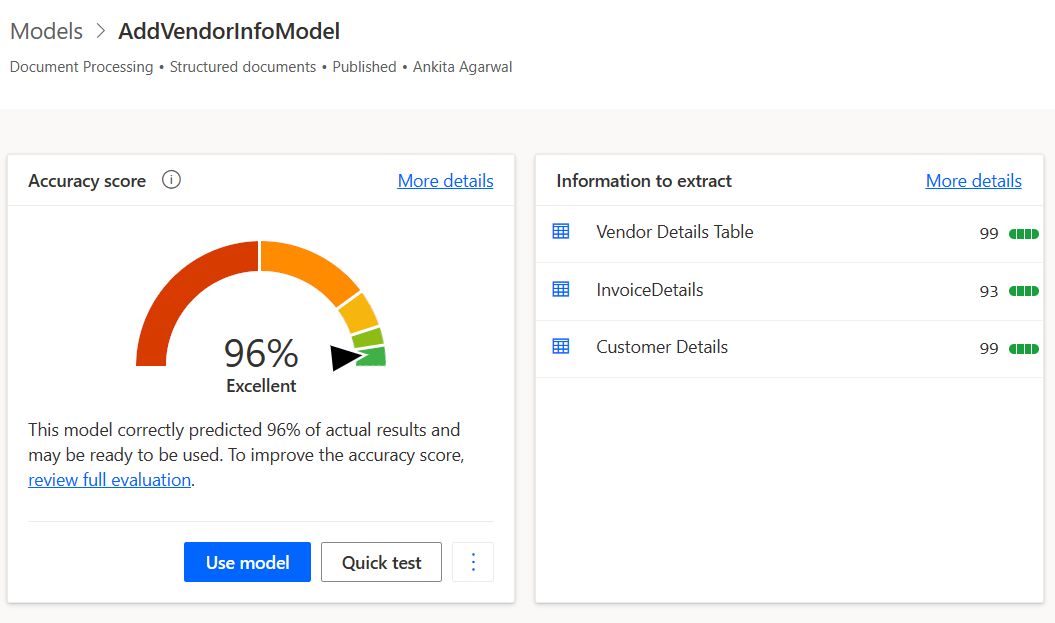
Task: Click the yellow segment of accuracy gauge
Action: 359,314
